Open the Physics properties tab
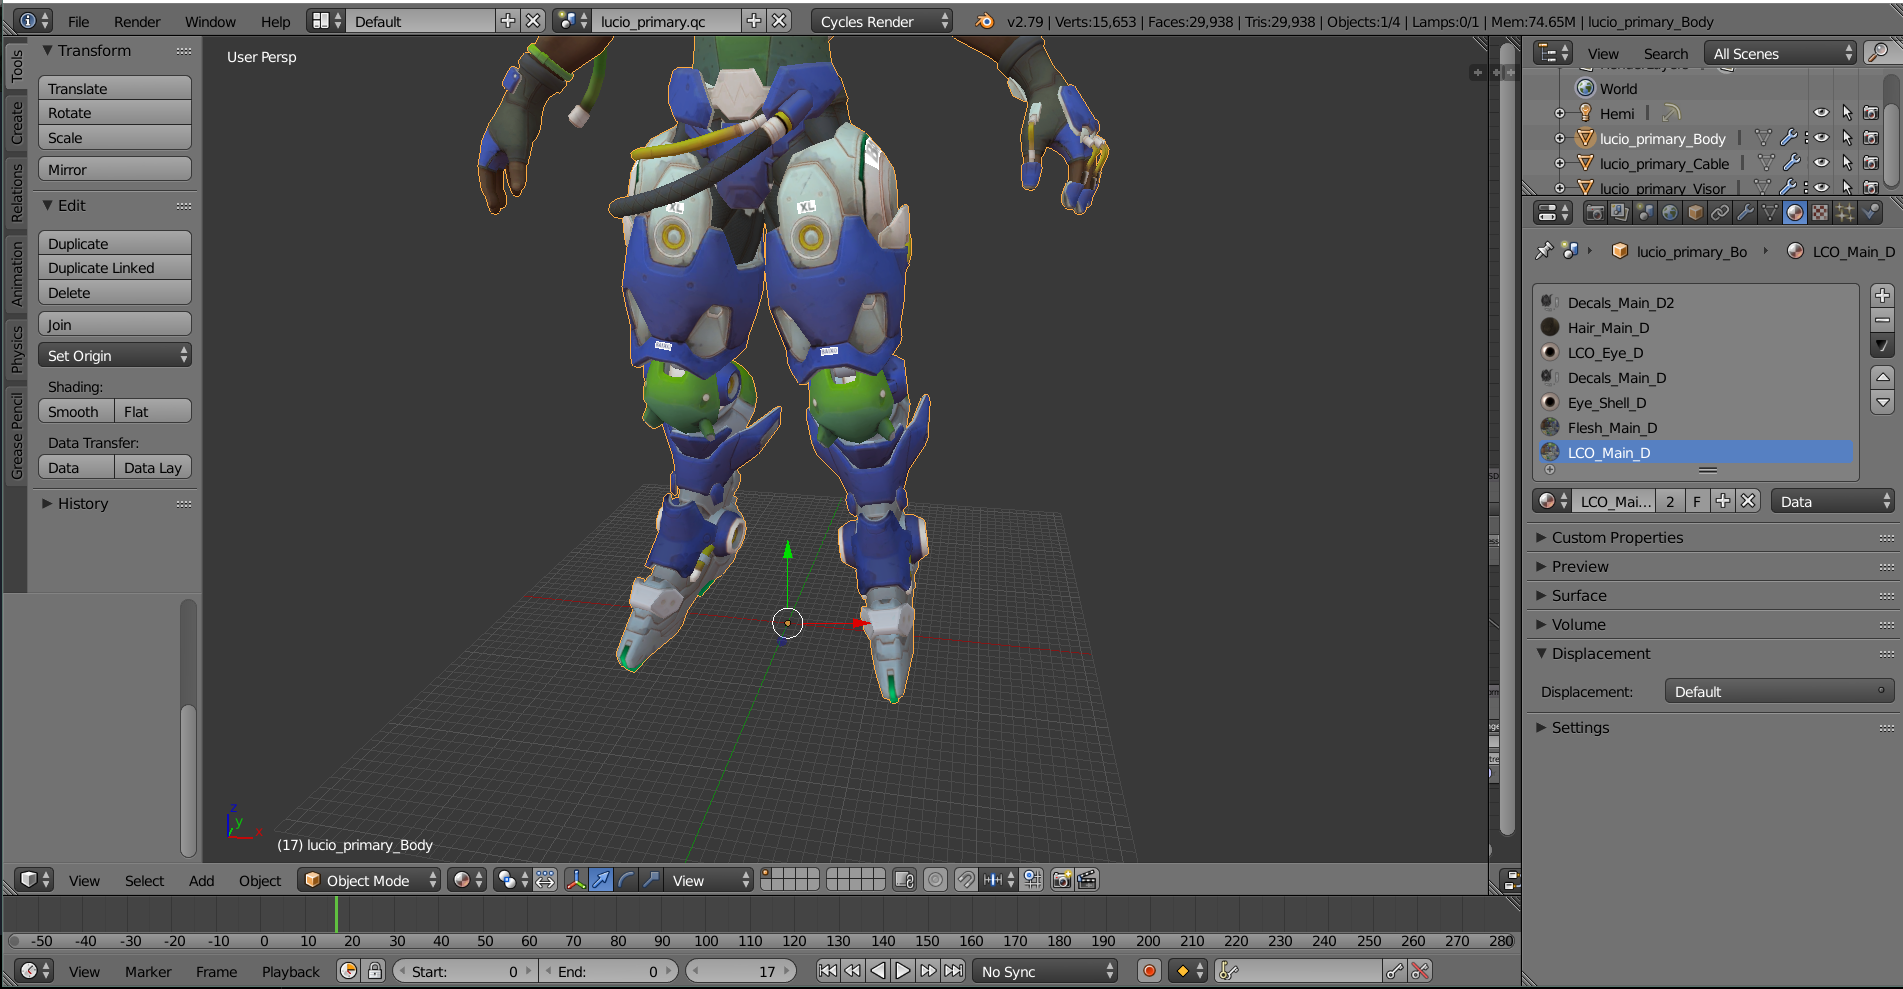 1870,212
